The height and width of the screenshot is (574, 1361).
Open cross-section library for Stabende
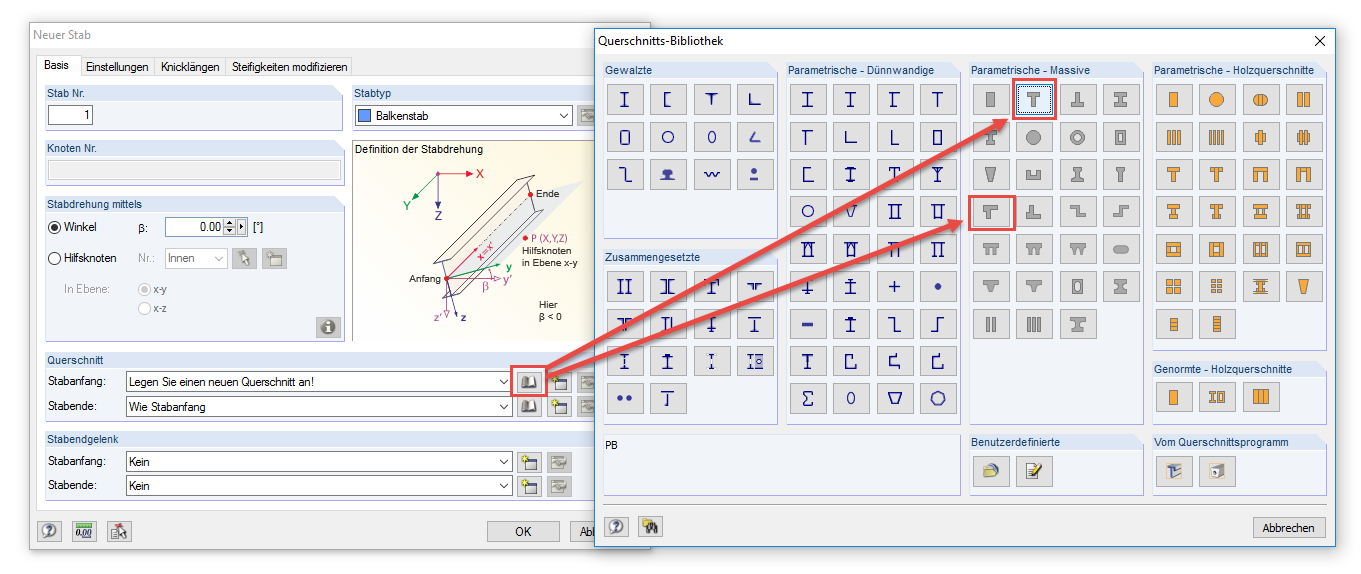528,407
